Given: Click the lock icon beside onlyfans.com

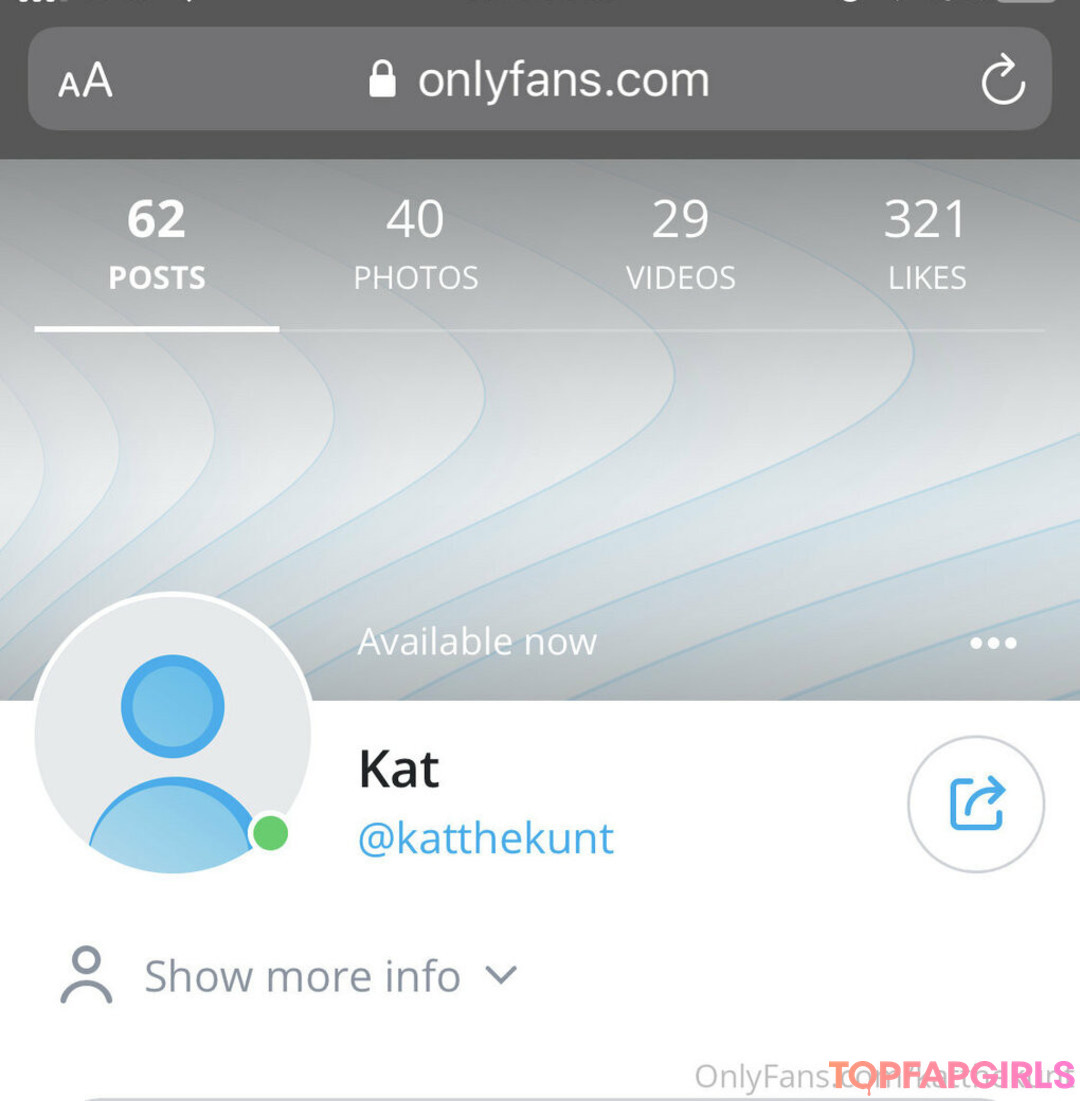Looking at the screenshot, I should 382,78.
